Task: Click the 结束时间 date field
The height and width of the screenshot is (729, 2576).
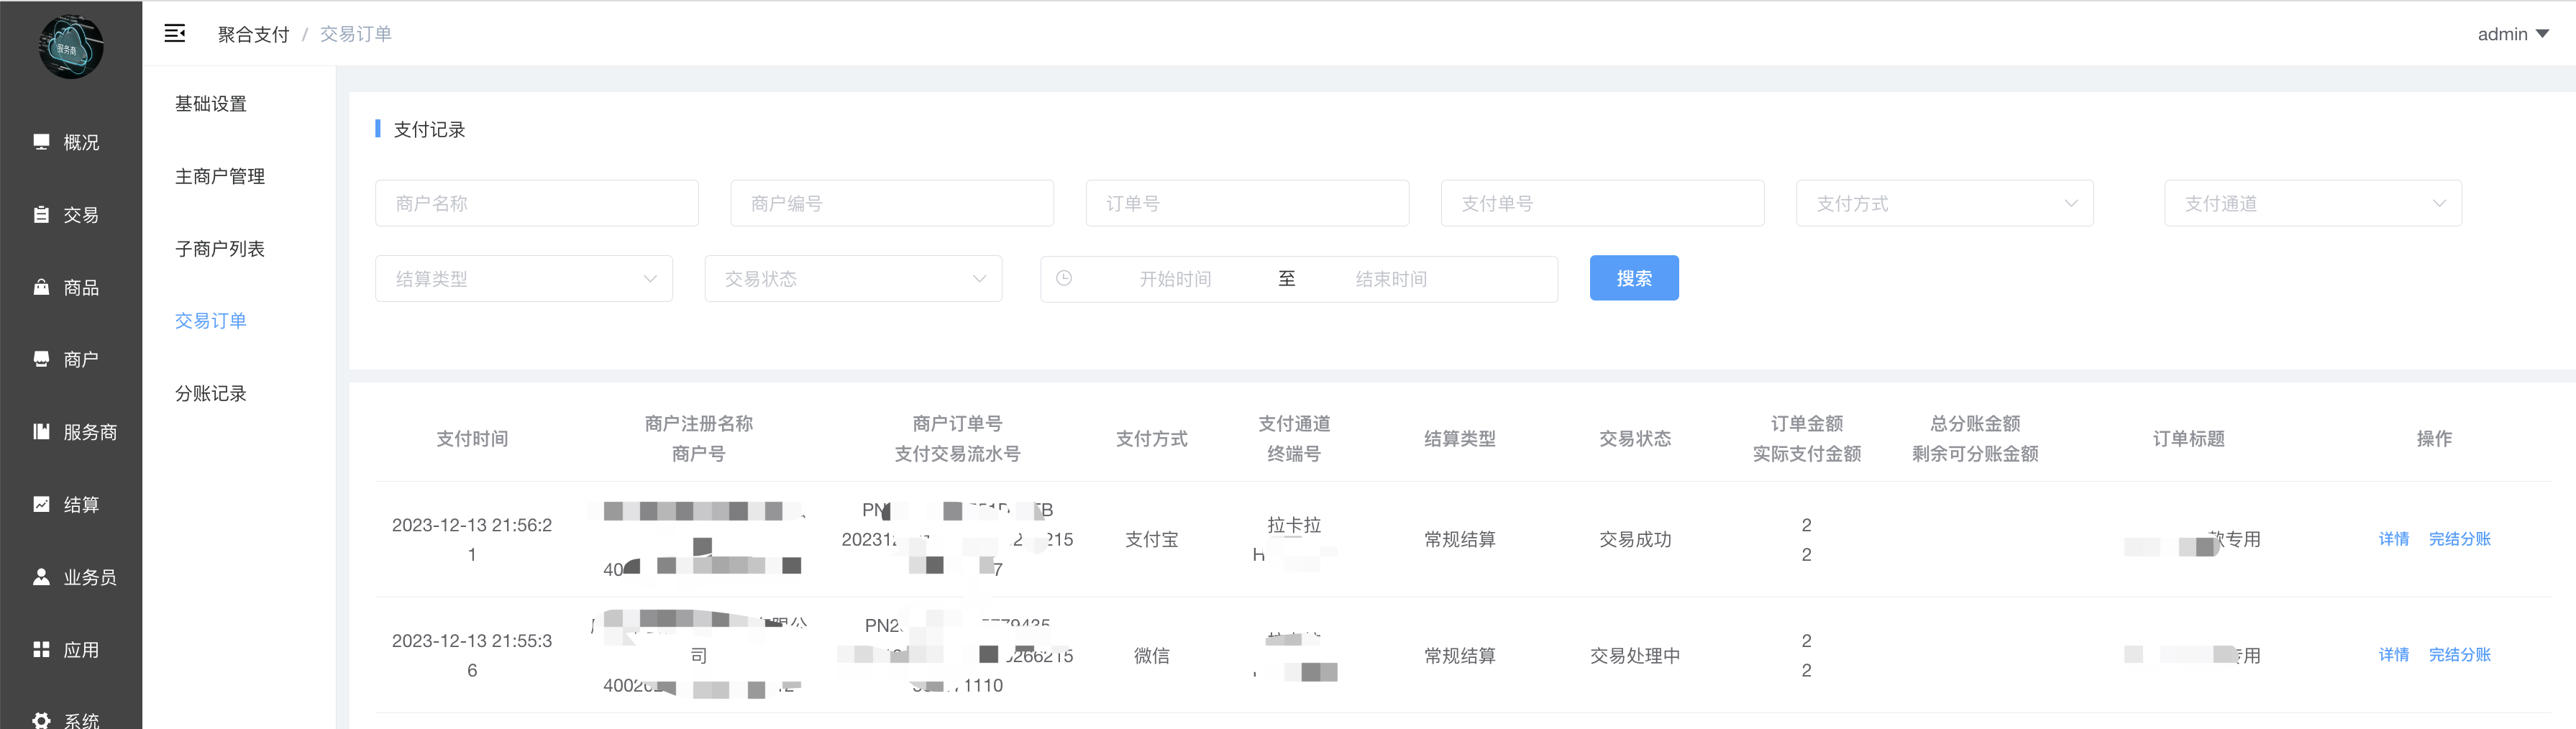Action: click(1391, 279)
